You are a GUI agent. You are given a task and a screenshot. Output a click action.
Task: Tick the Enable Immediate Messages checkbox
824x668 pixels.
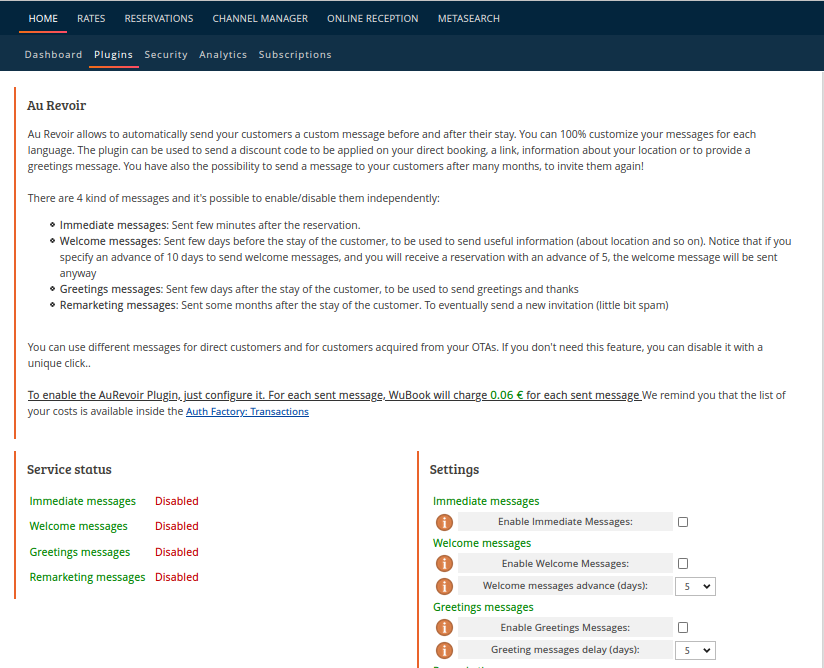coord(683,522)
